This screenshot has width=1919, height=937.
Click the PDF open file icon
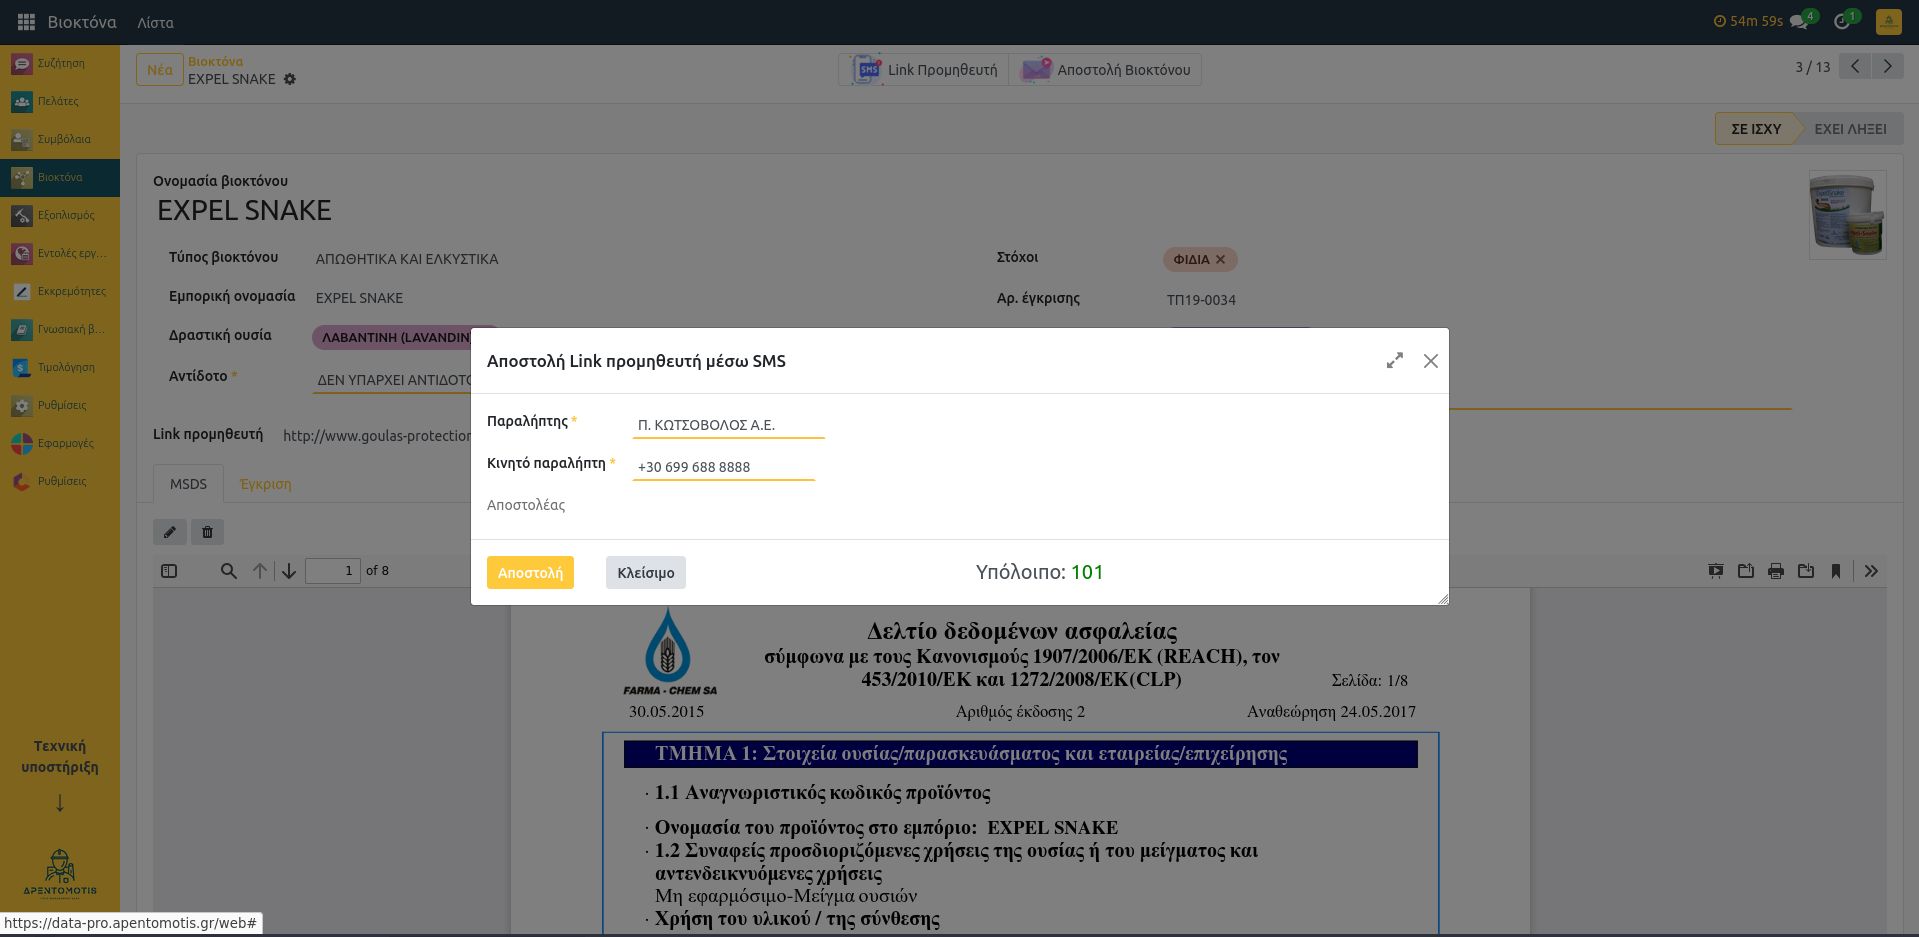tap(1746, 571)
